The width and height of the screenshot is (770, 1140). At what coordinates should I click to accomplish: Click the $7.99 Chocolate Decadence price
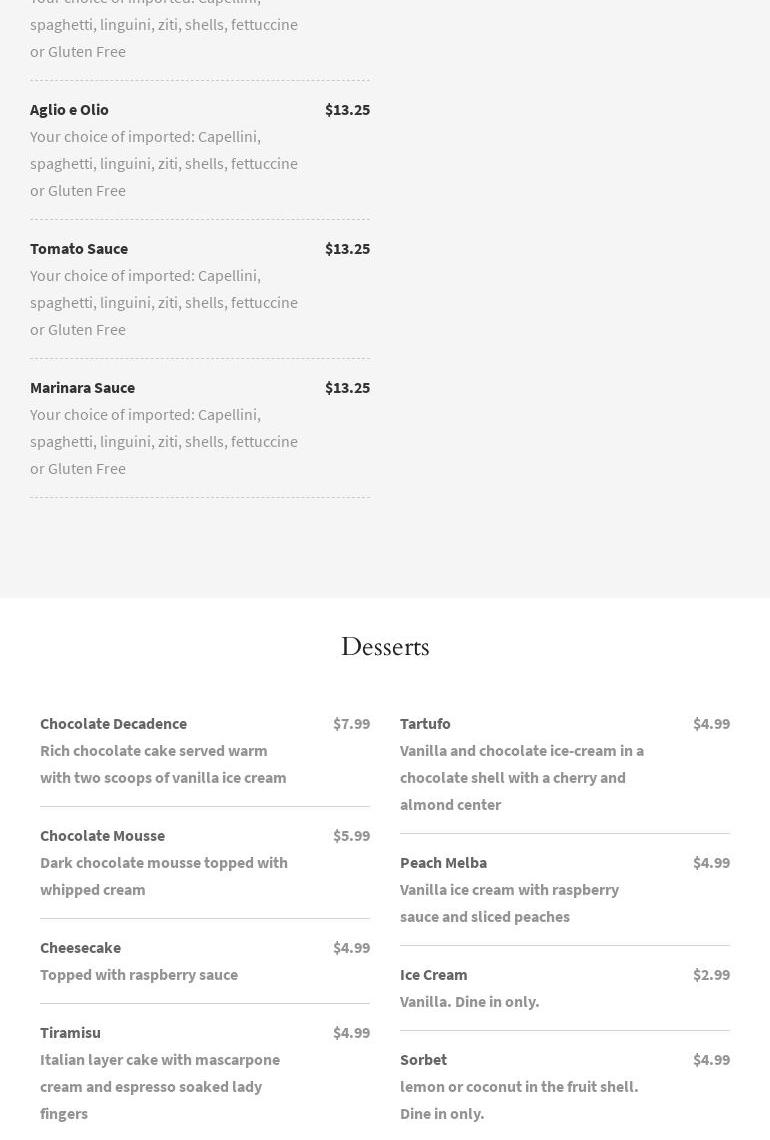(x=351, y=723)
